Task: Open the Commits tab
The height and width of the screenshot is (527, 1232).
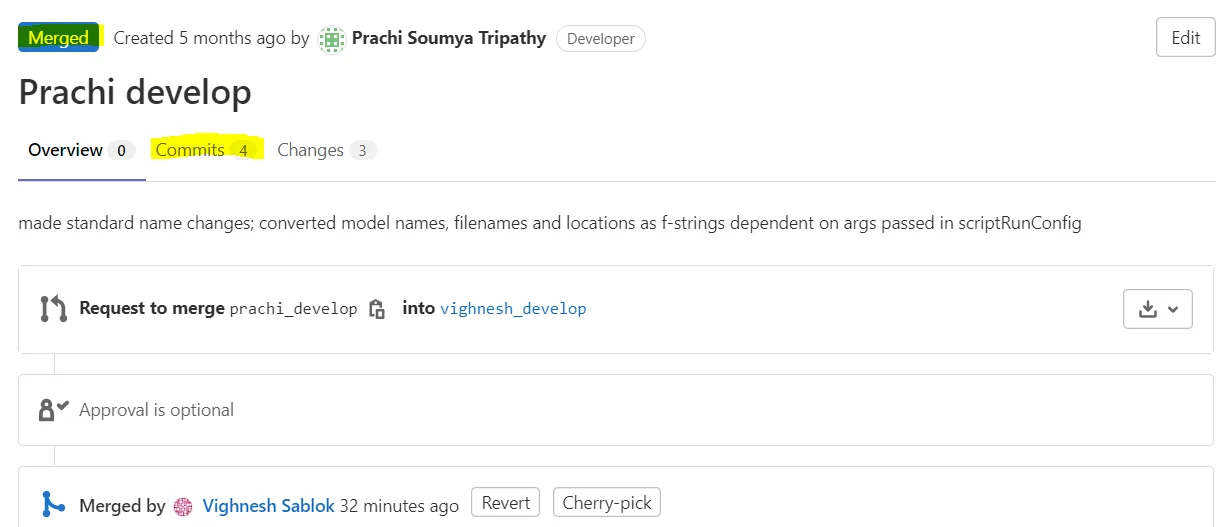Action: pyautogui.click(x=190, y=150)
